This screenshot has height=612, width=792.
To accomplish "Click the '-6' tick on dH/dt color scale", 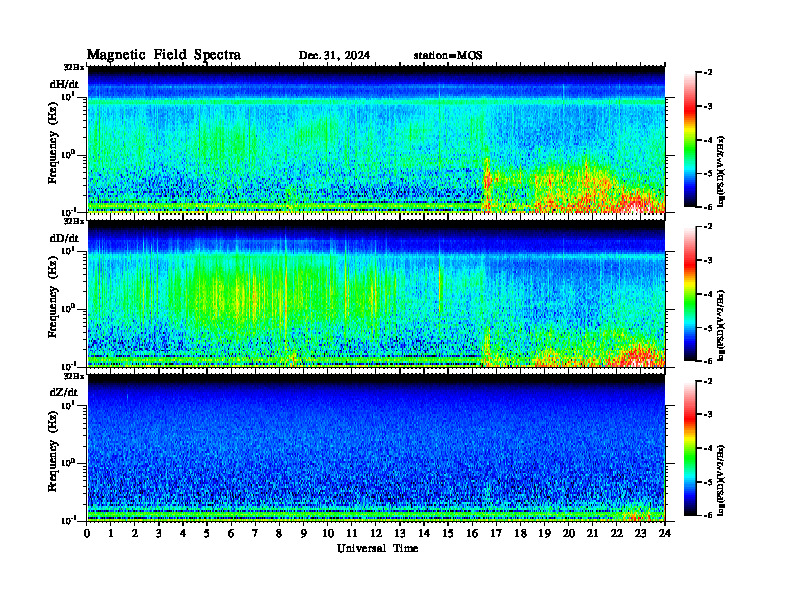I will 709,207.
